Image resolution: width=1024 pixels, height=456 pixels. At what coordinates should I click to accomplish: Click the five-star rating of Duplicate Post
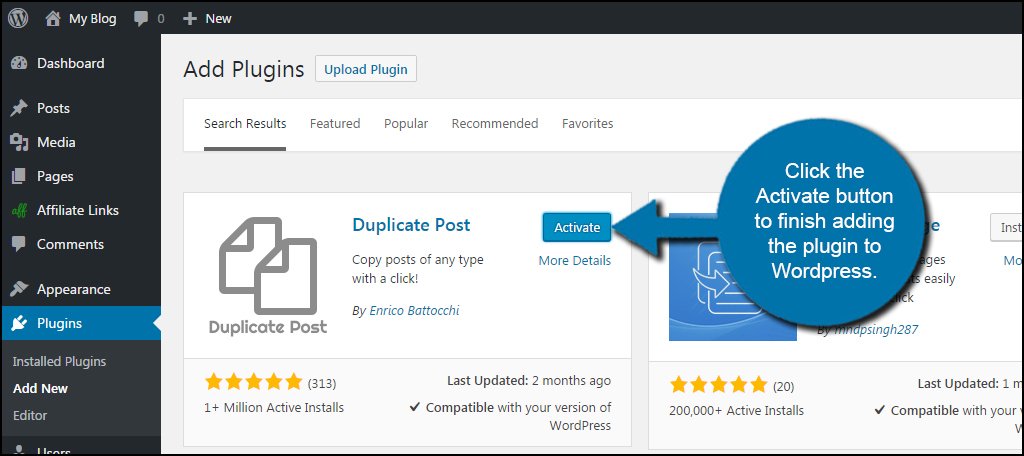[x=253, y=382]
